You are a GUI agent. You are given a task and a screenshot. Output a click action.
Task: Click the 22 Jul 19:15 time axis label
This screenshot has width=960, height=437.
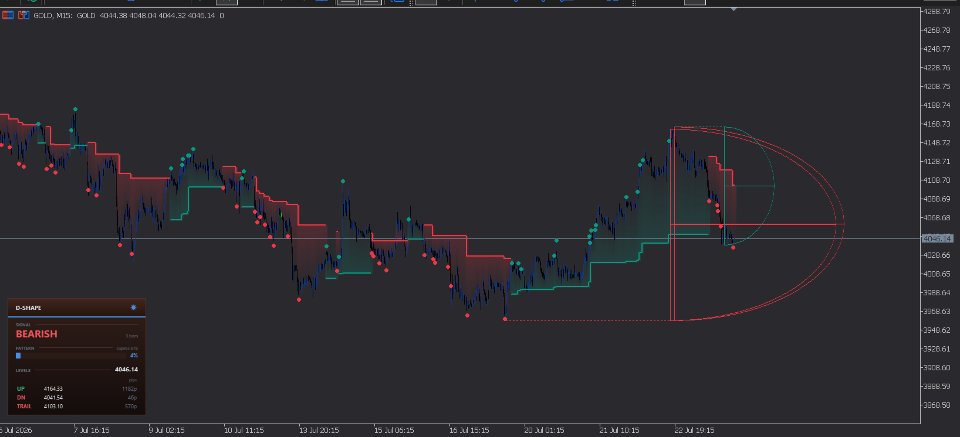click(x=692, y=430)
